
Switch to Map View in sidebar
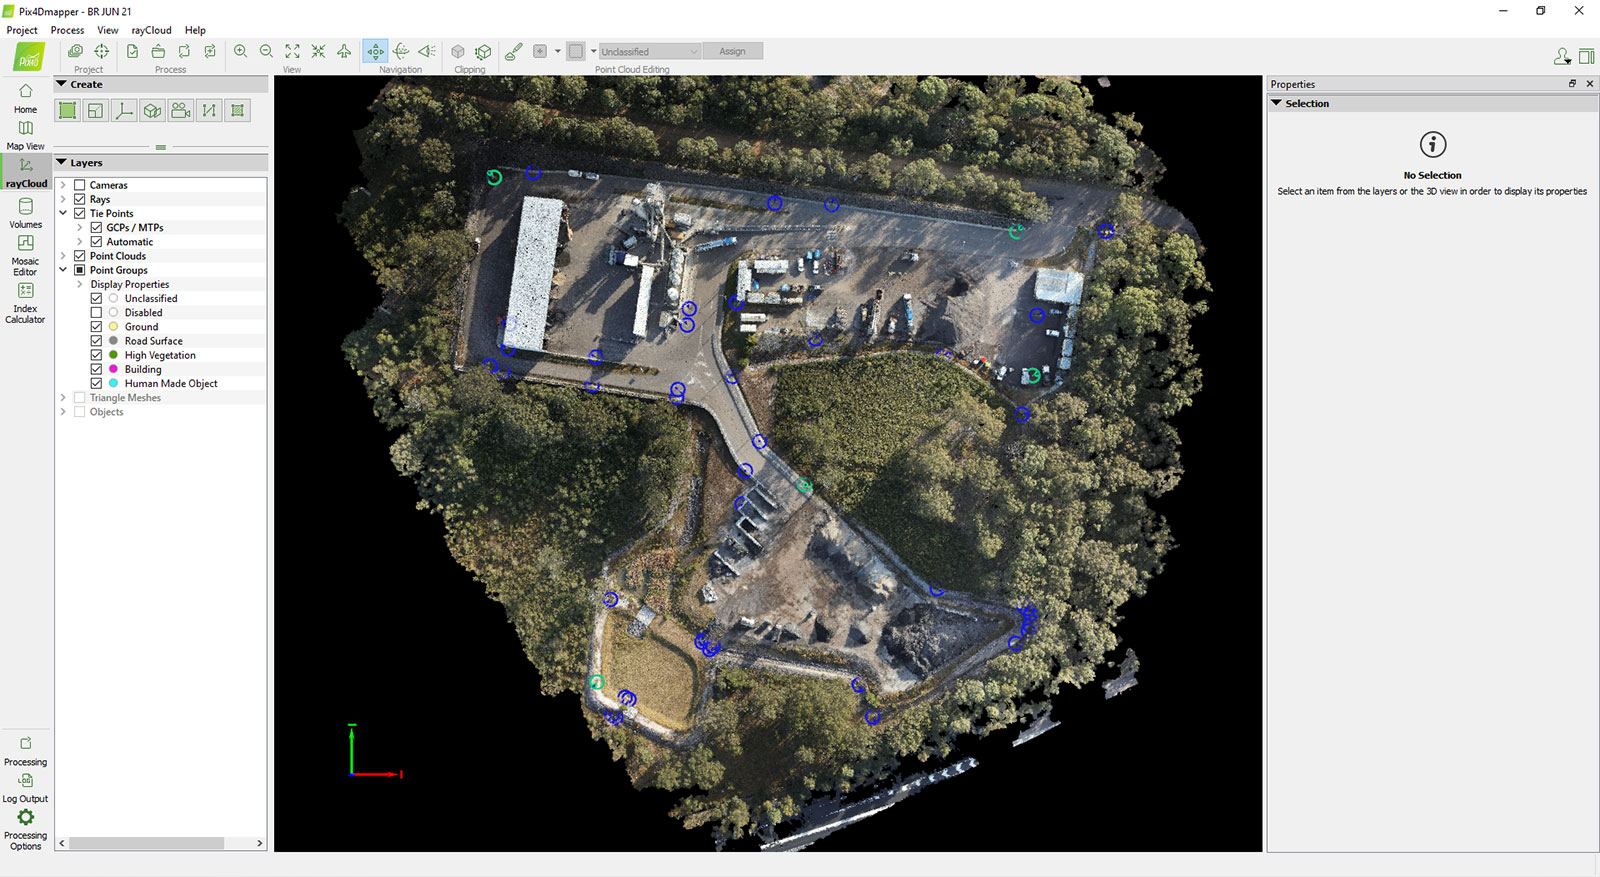[25, 135]
